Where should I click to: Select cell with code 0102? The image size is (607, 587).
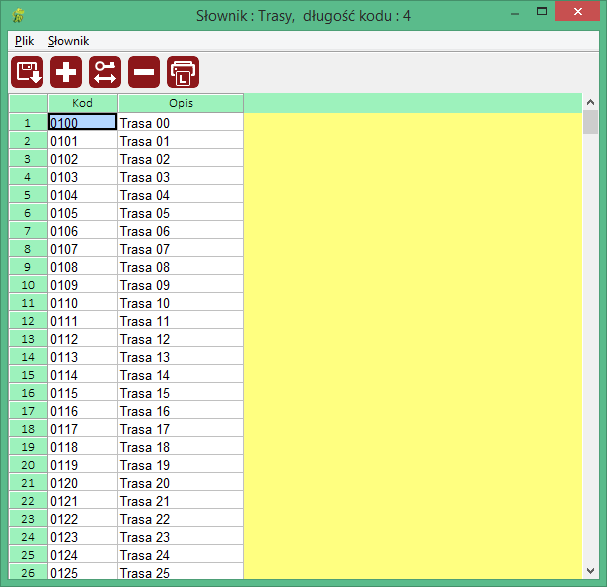[x=82, y=159]
